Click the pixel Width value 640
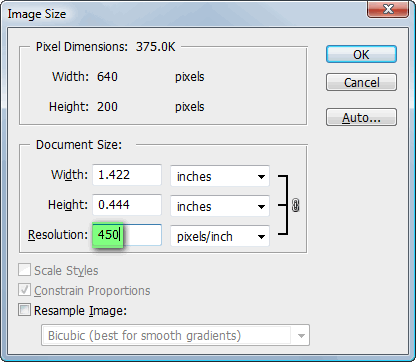The height and width of the screenshot is (362, 416). (x=107, y=77)
